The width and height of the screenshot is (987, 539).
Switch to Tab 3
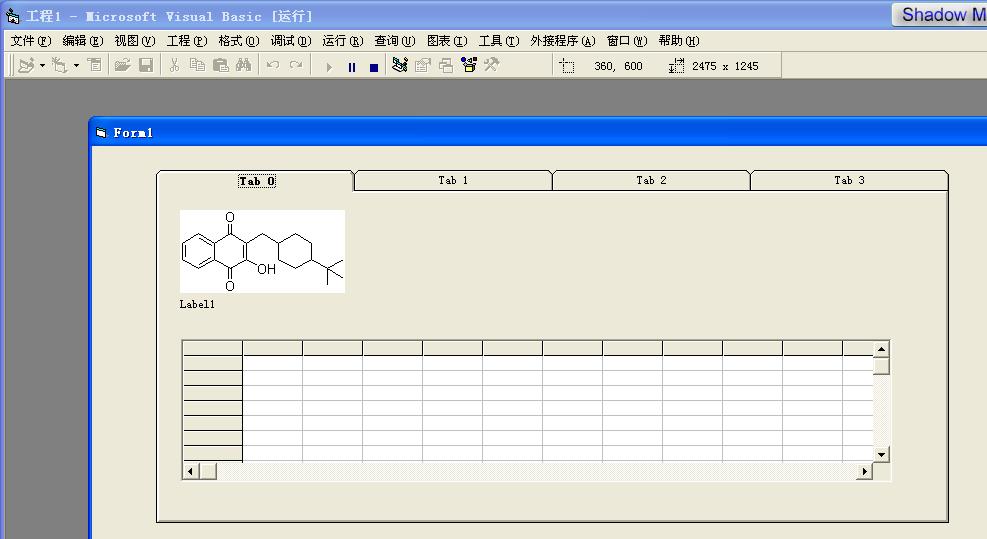(849, 181)
